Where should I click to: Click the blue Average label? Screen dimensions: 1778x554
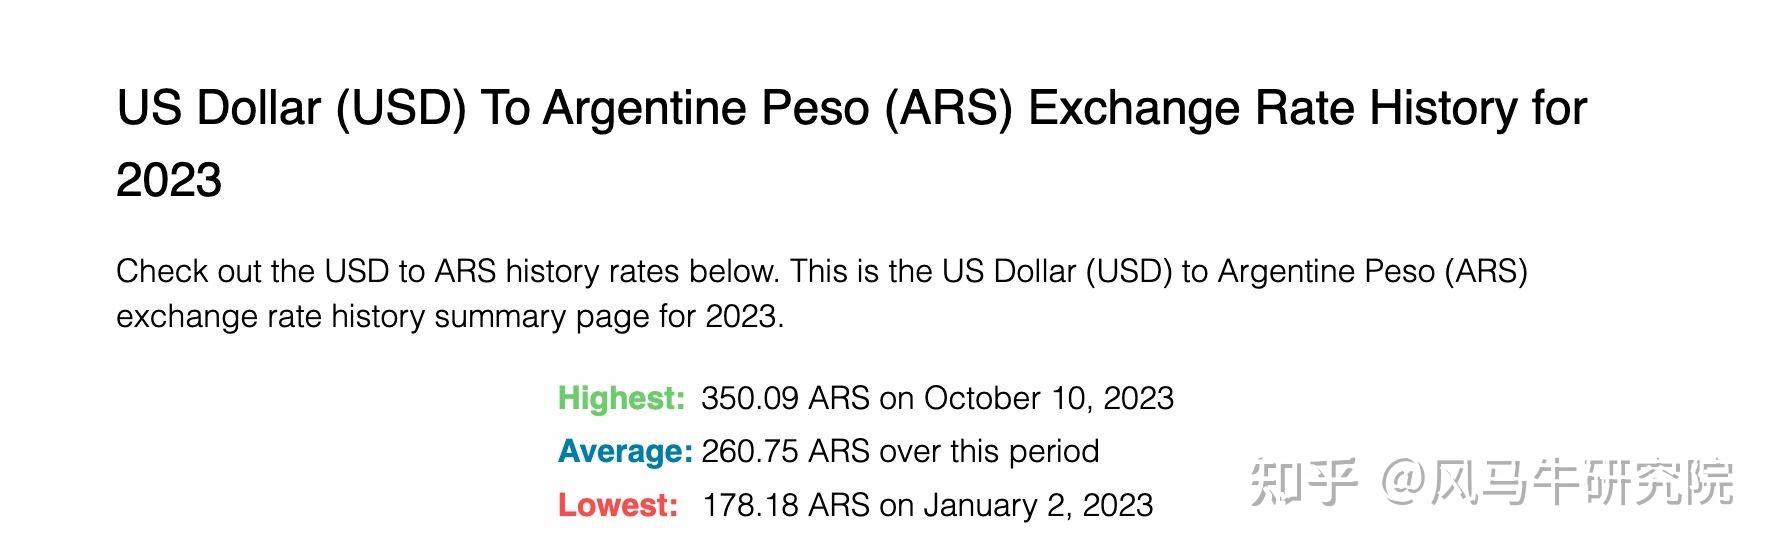click(x=625, y=451)
